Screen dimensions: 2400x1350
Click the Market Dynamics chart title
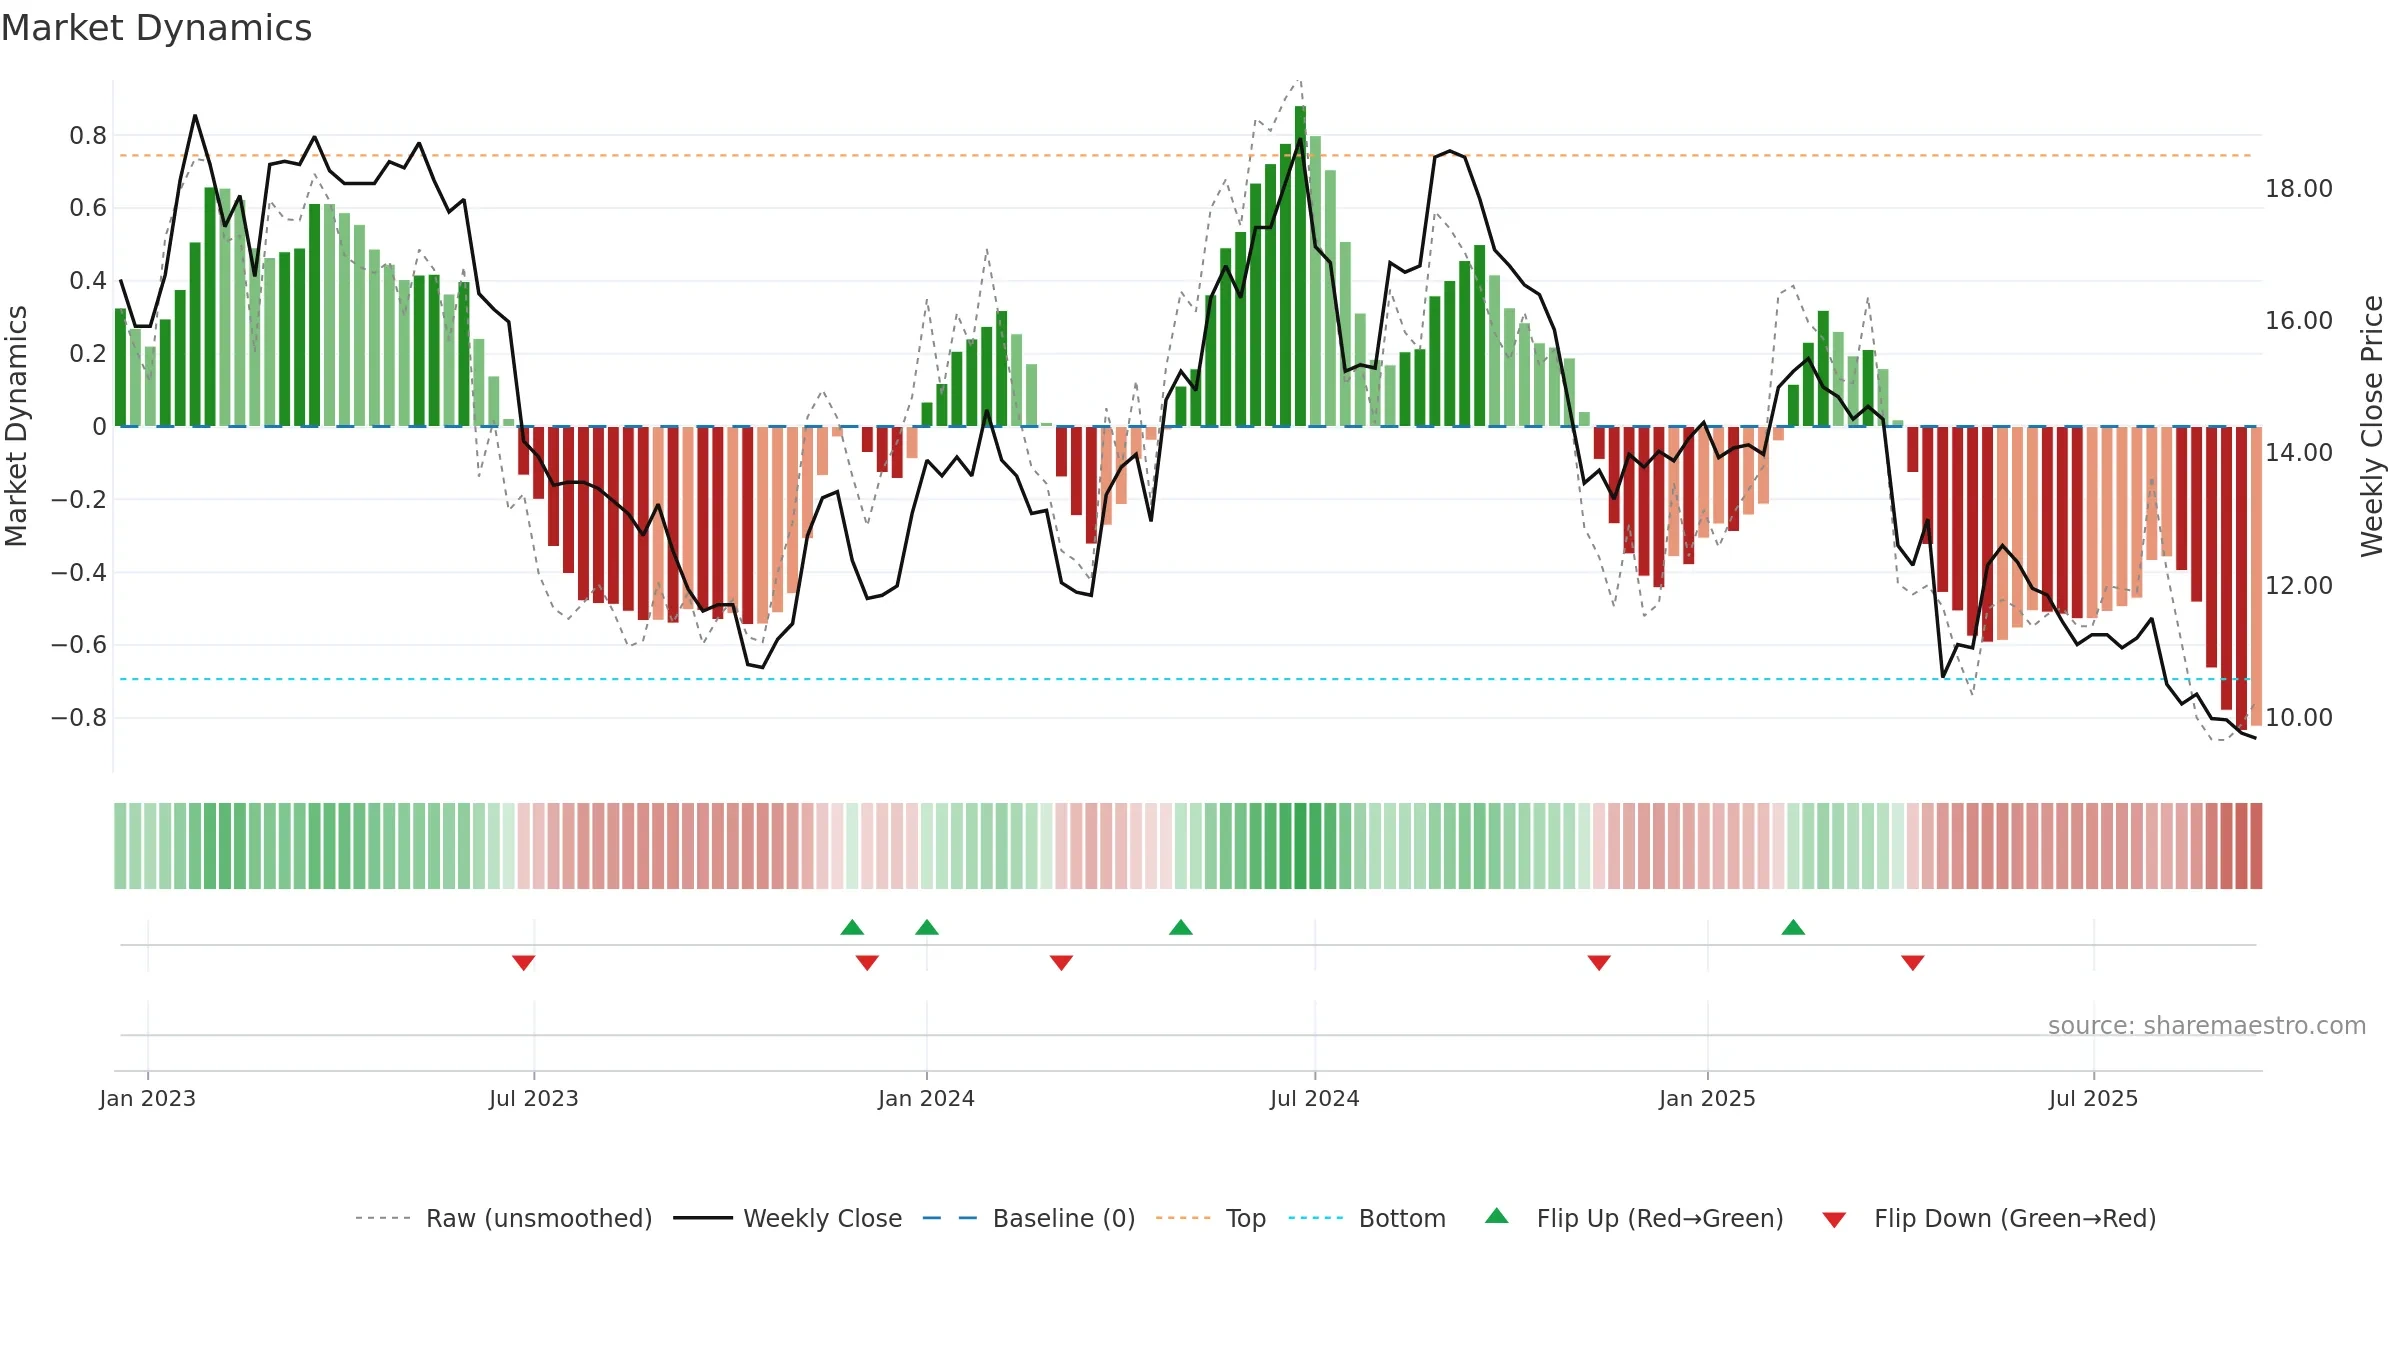(x=157, y=28)
